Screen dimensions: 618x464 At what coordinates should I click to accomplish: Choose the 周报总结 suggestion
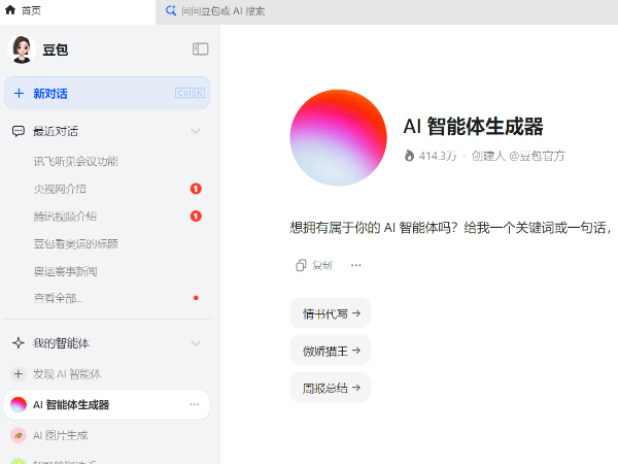331,388
